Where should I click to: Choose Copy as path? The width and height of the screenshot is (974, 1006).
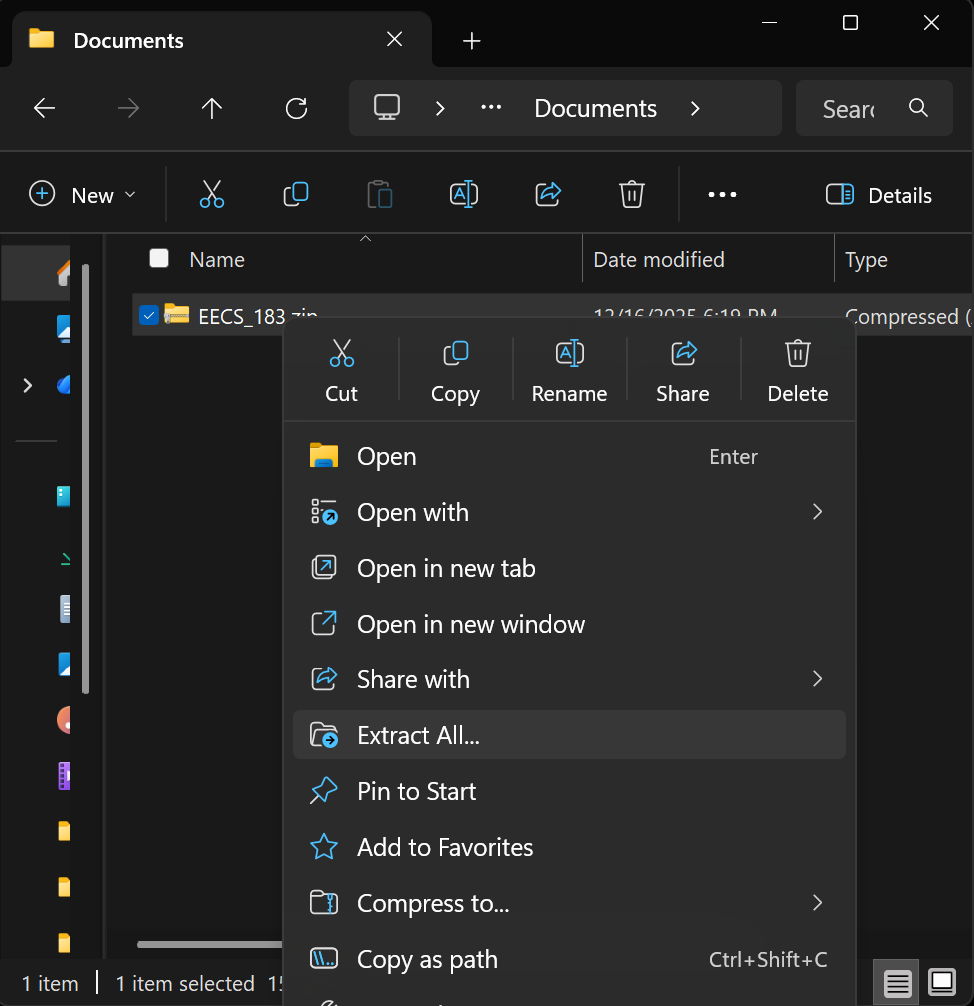click(569, 959)
